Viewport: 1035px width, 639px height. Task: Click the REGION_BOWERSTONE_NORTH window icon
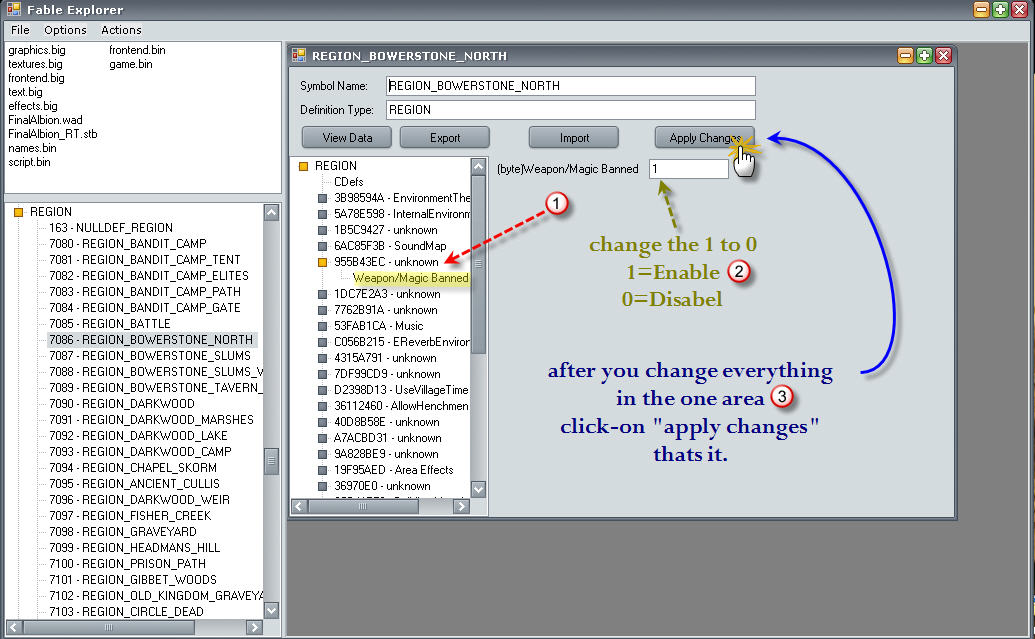coord(299,56)
